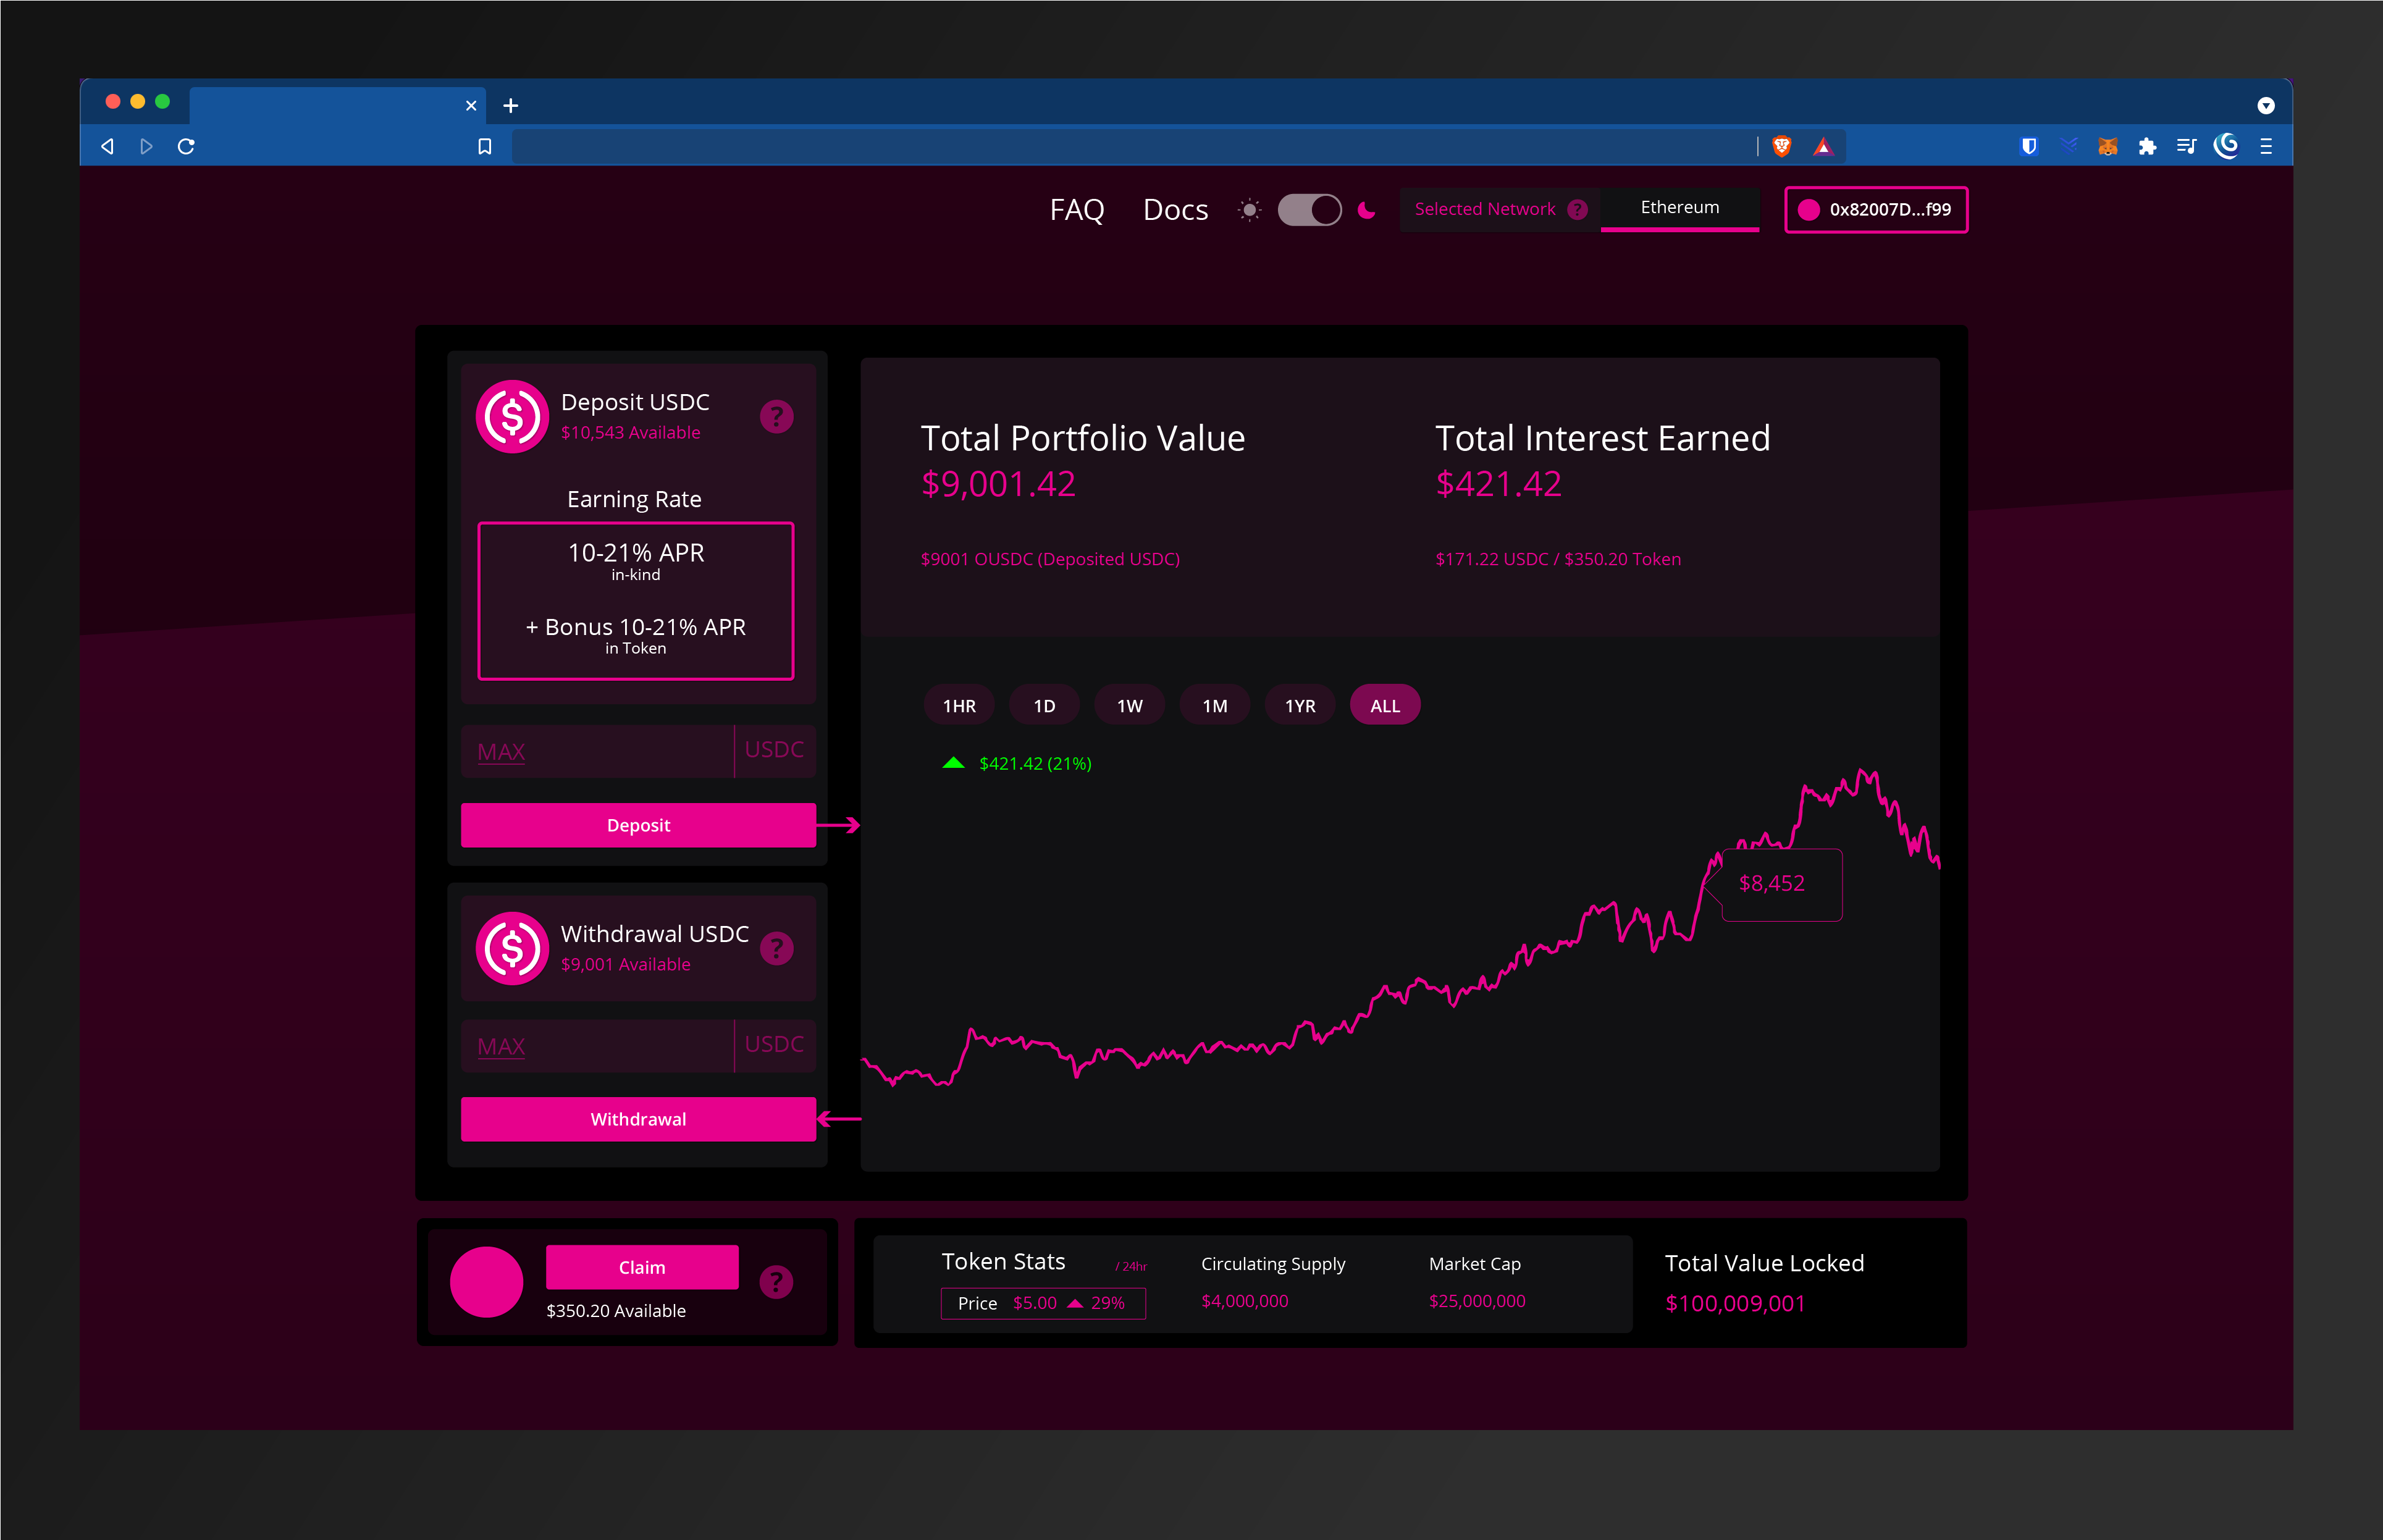Select the ALL chart range
The height and width of the screenshot is (1540, 2383).
1385,706
